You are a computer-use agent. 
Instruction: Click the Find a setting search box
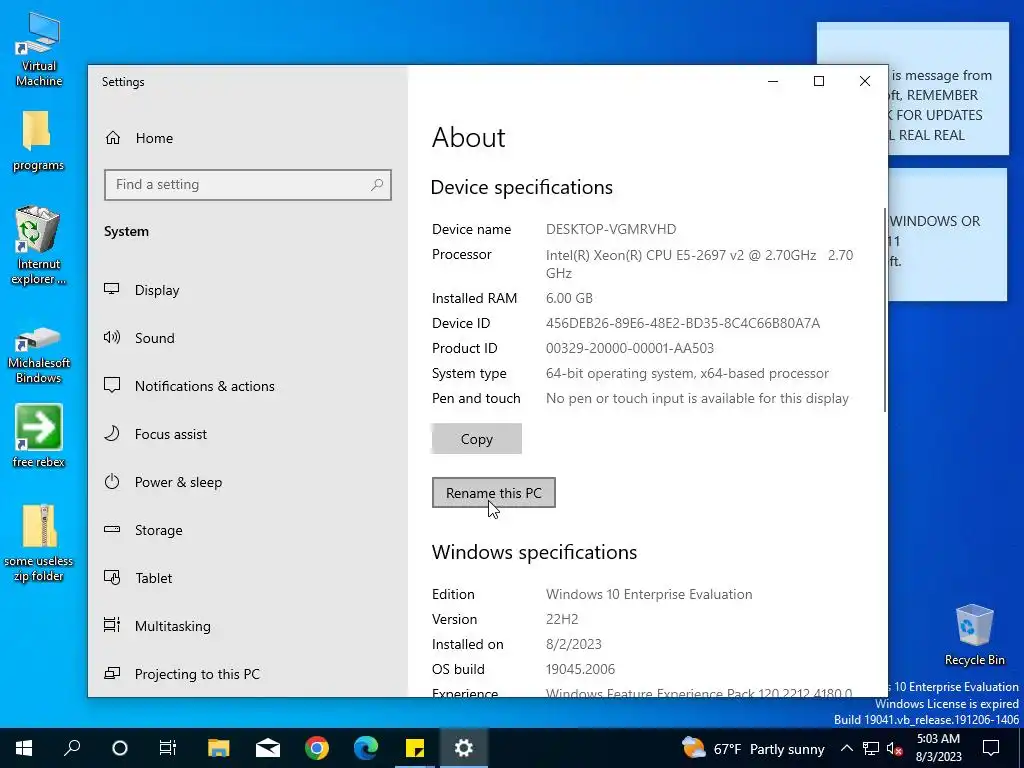pos(248,185)
